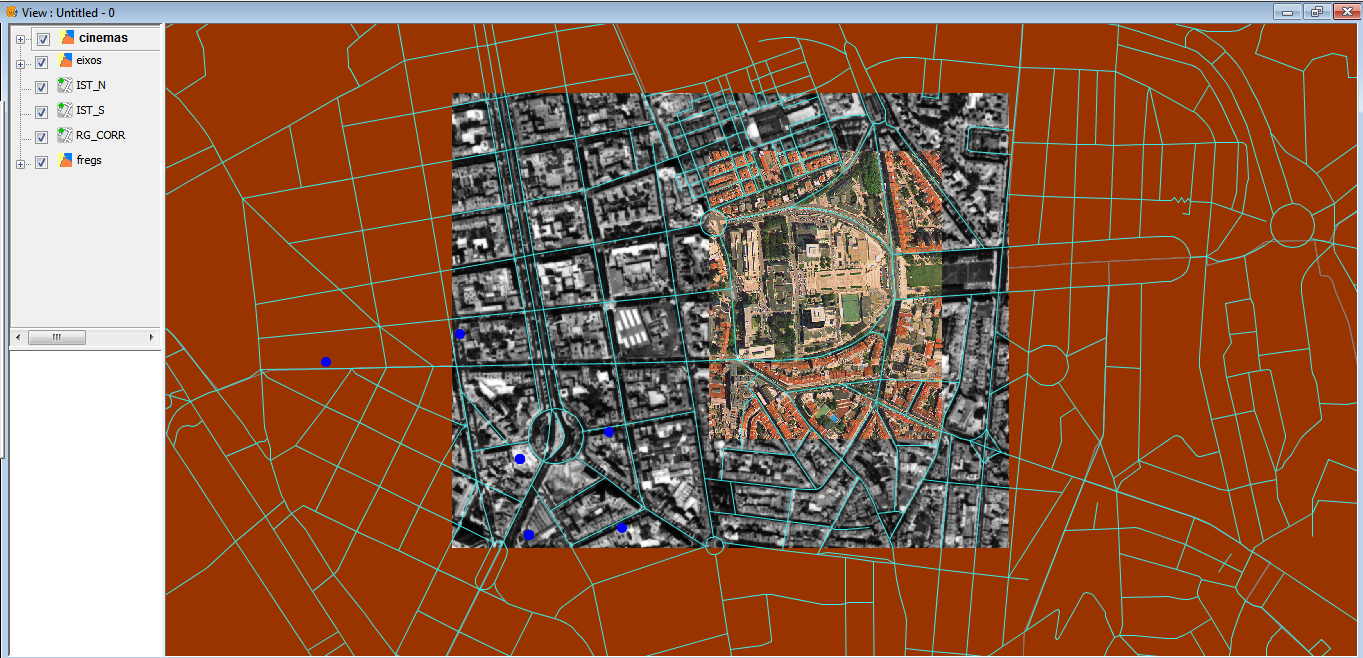Viewport: 1363px width, 658px height.
Task: Select the cinemas layer name
Action: (x=103, y=38)
